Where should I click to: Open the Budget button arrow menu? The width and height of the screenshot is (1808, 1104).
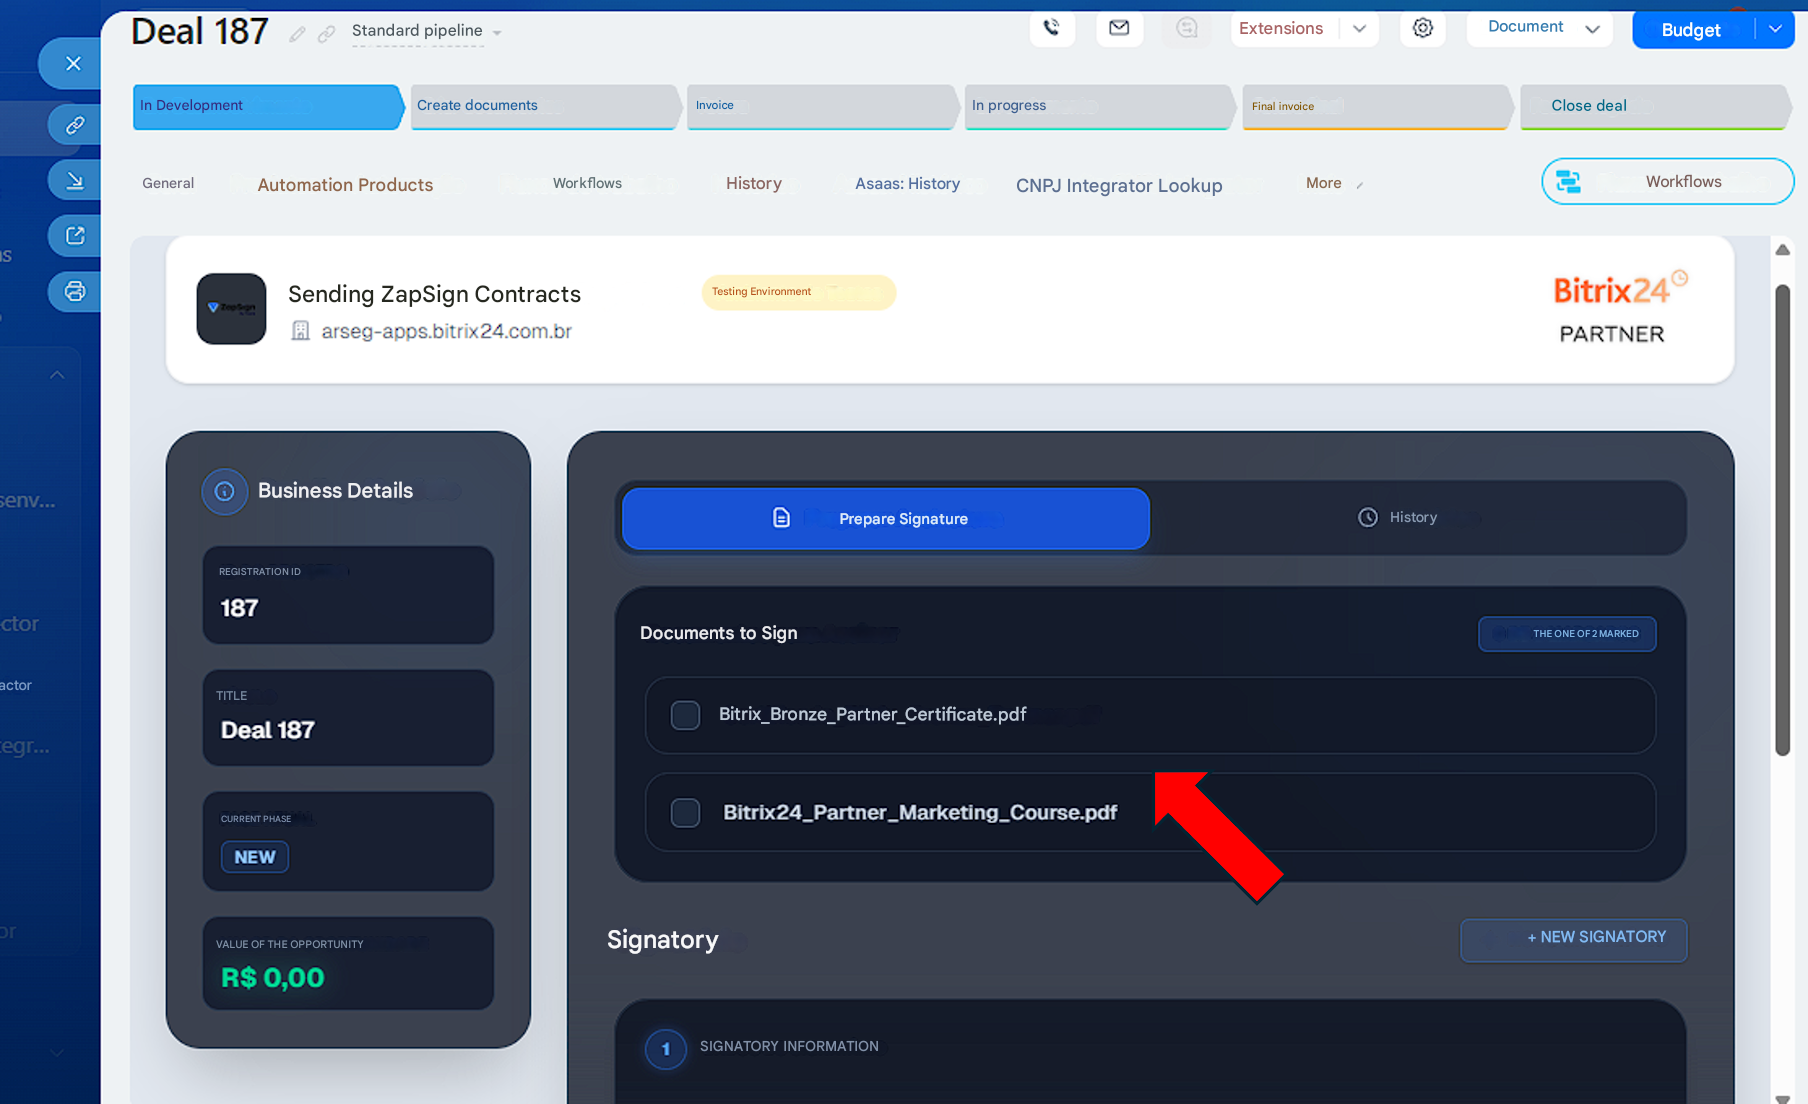point(1775,29)
